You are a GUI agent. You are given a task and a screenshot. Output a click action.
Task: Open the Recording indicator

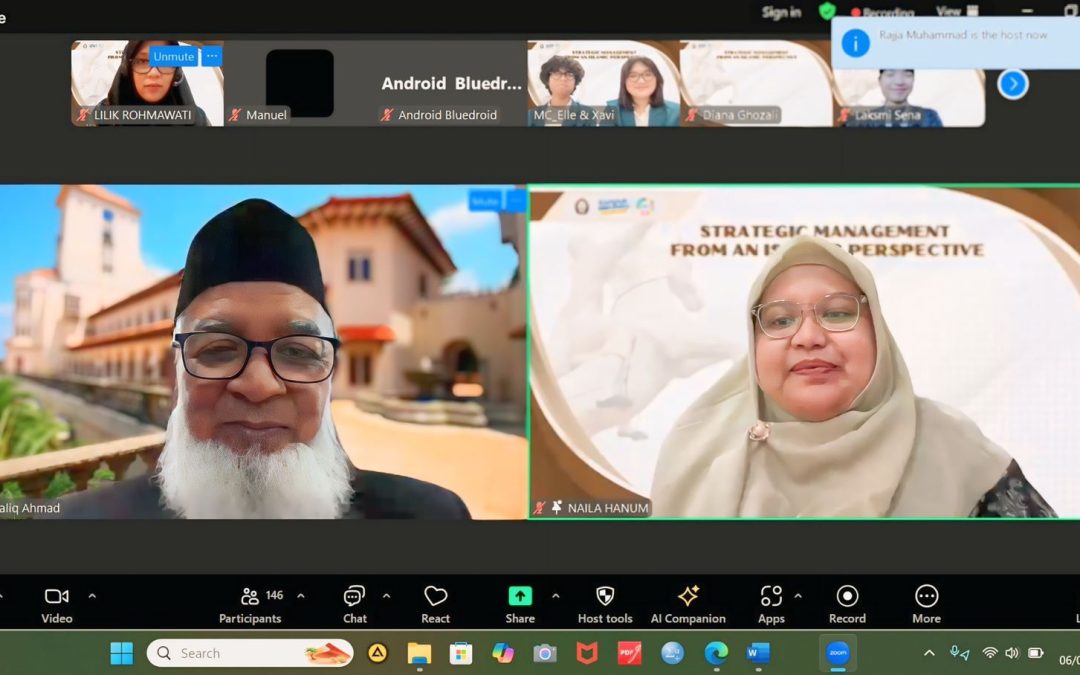point(882,12)
